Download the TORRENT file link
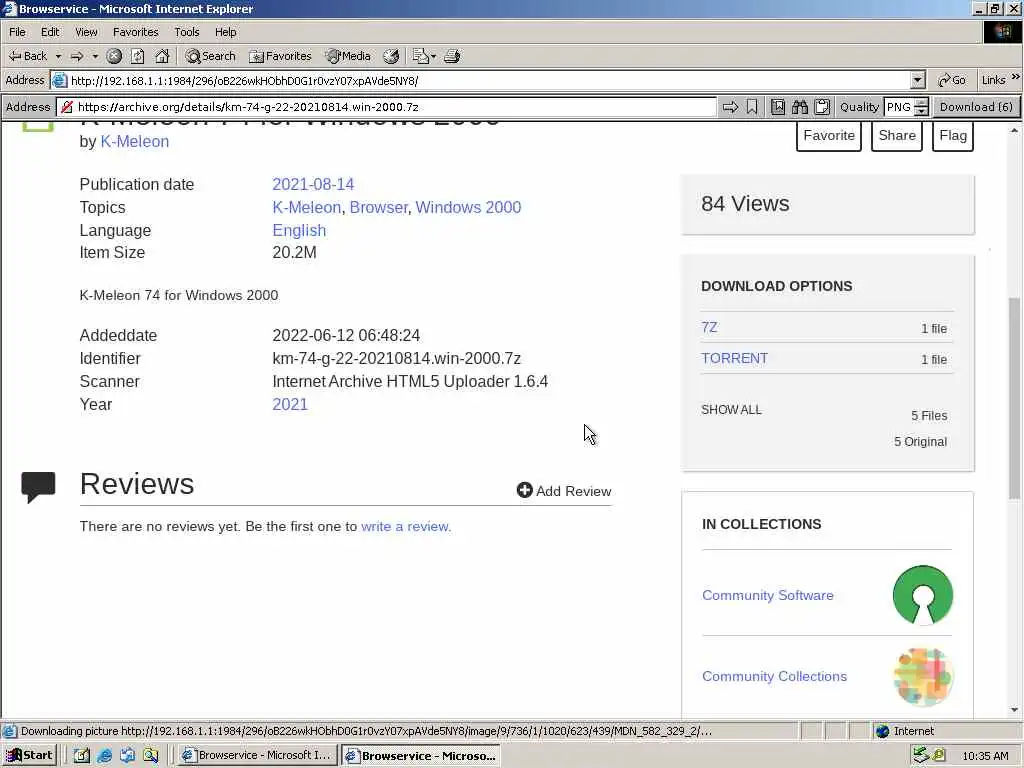This screenshot has height=768, width=1024. pyautogui.click(x=735, y=359)
